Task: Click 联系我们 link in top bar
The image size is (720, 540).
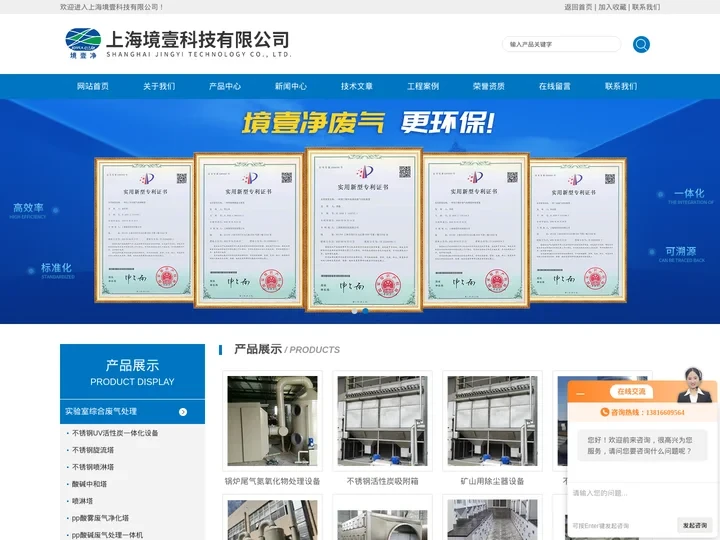Action: tap(646, 7)
